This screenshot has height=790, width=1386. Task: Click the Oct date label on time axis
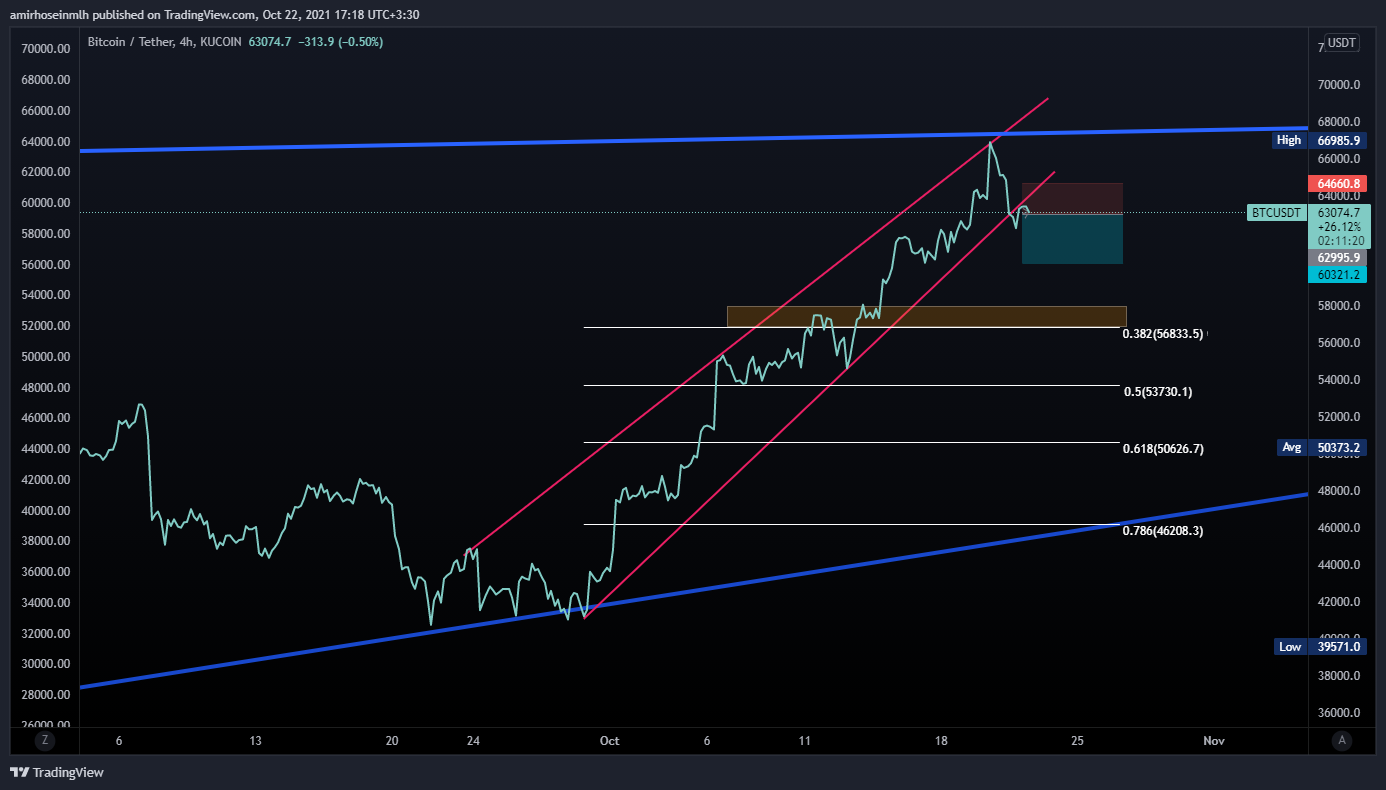click(609, 741)
